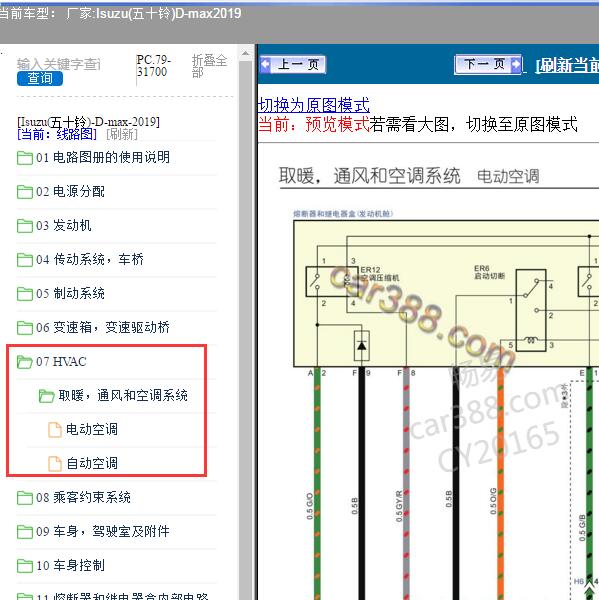Expand 05 制动系统 tree item
The height and width of the screenshot is (600, 599).
[x=70, y=293]
